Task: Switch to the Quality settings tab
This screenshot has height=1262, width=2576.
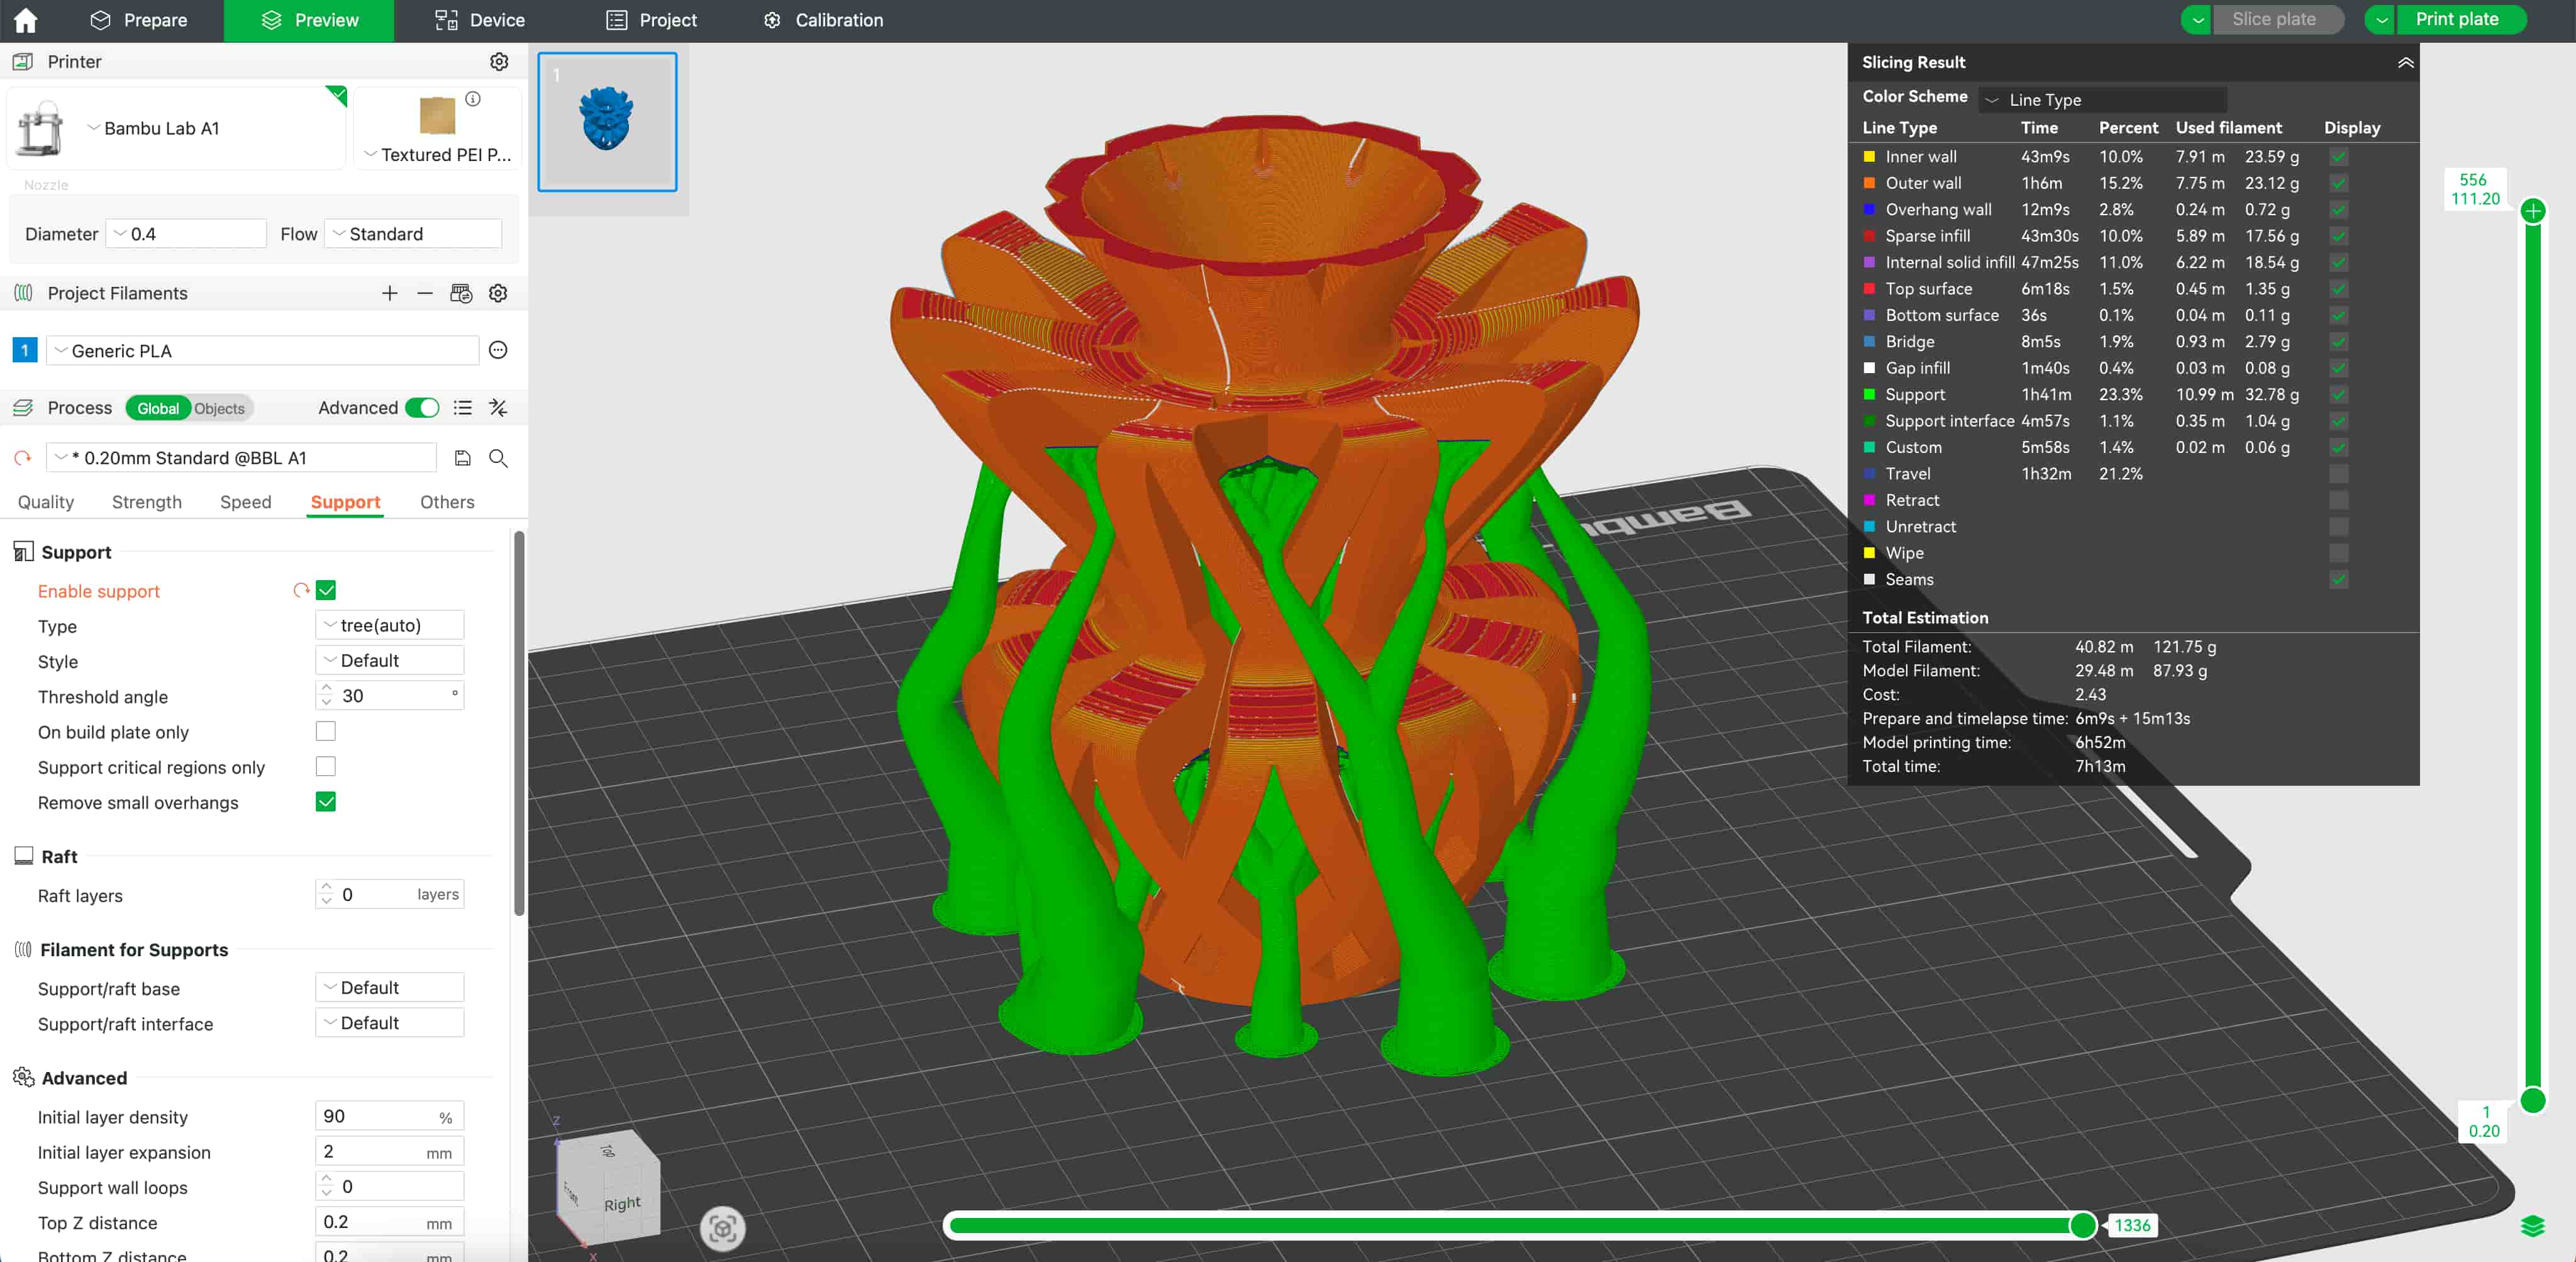Action: pyautogui.click(x=46, y=502)
